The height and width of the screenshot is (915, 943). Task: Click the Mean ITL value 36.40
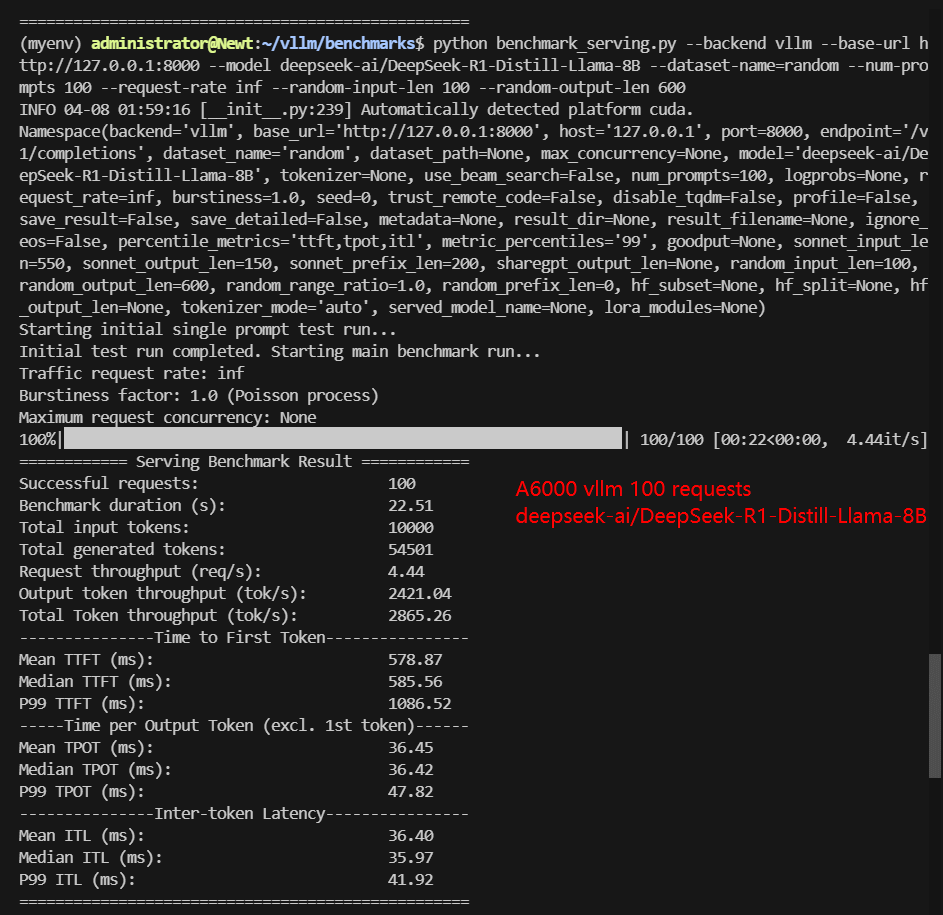410,836
